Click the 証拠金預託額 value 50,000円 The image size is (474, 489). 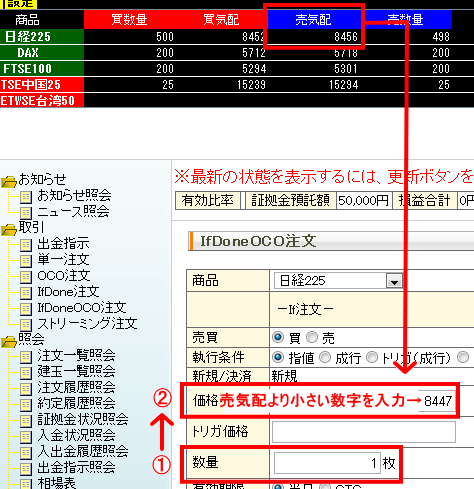364,200
